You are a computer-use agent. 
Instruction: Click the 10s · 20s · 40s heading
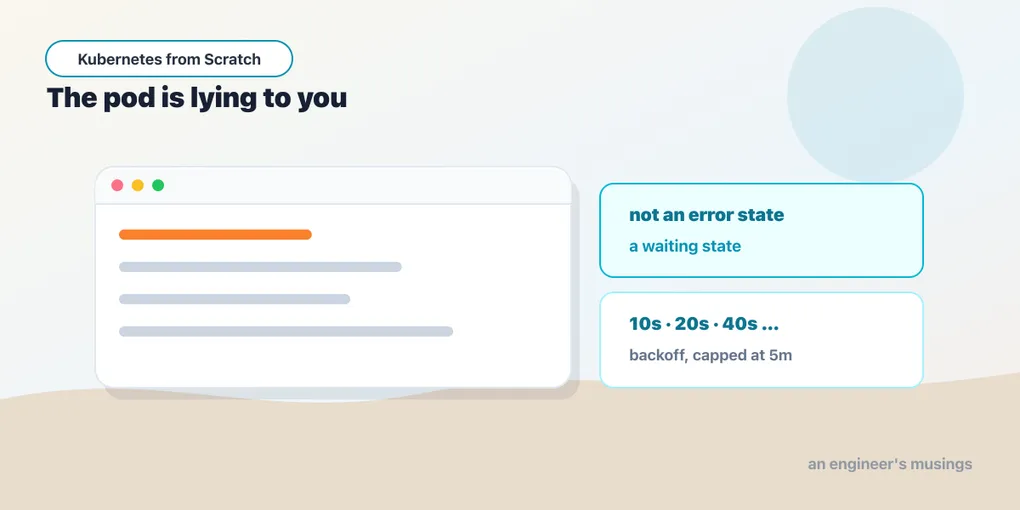(x=704, y=324)
